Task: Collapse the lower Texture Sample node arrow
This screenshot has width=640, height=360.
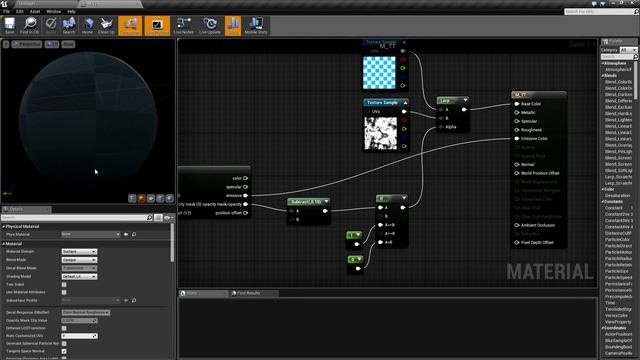Action: click(x=405, y=102)
